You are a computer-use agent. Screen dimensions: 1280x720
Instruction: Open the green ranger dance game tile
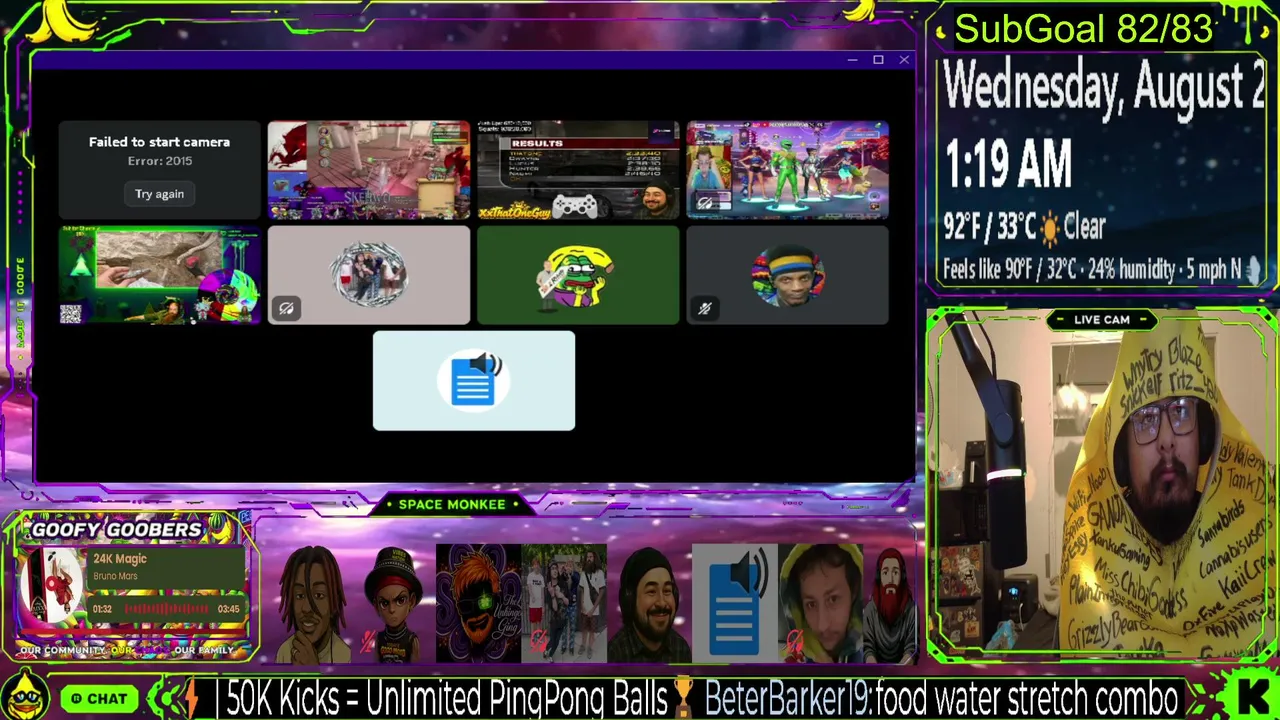pos(787,170)
